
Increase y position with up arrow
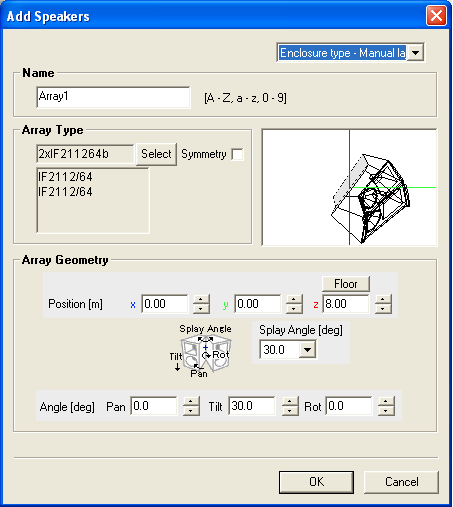pyautogui.click(x=294, y=299)
